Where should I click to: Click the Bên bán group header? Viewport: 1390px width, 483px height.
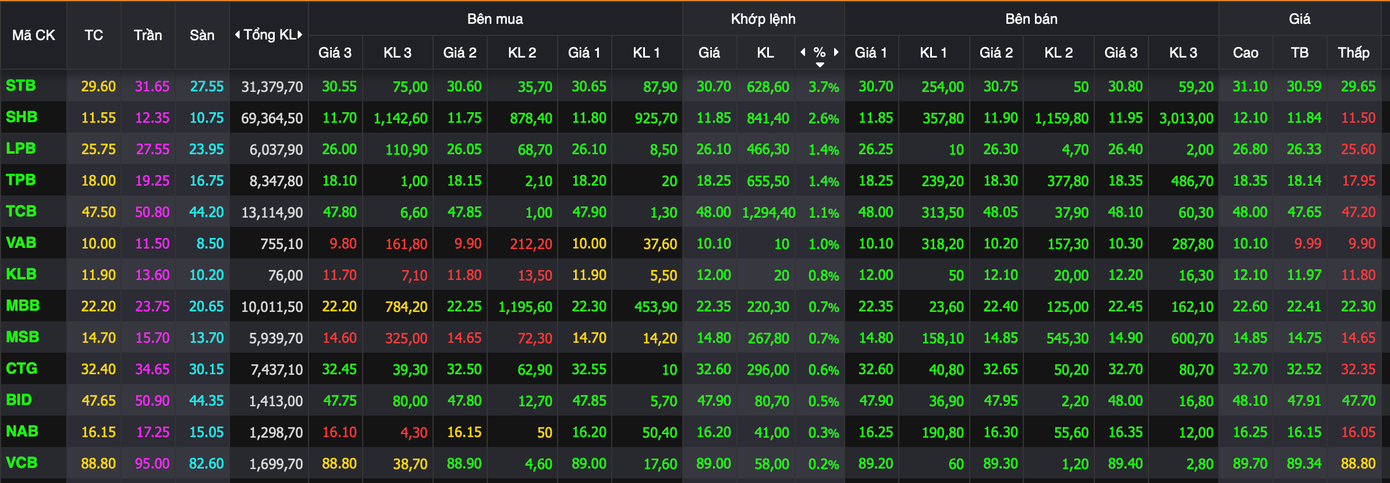coord(1031,18)
